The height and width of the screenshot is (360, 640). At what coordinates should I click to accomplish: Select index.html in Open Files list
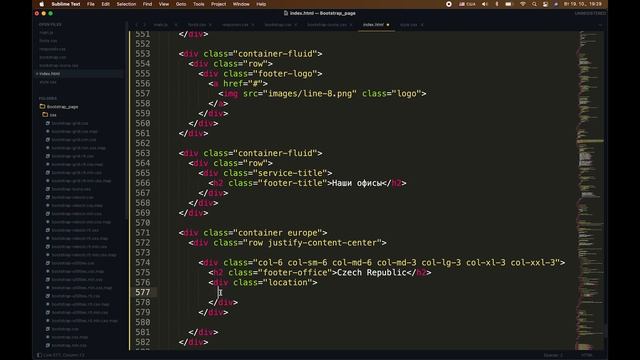[x=50, y=74]
